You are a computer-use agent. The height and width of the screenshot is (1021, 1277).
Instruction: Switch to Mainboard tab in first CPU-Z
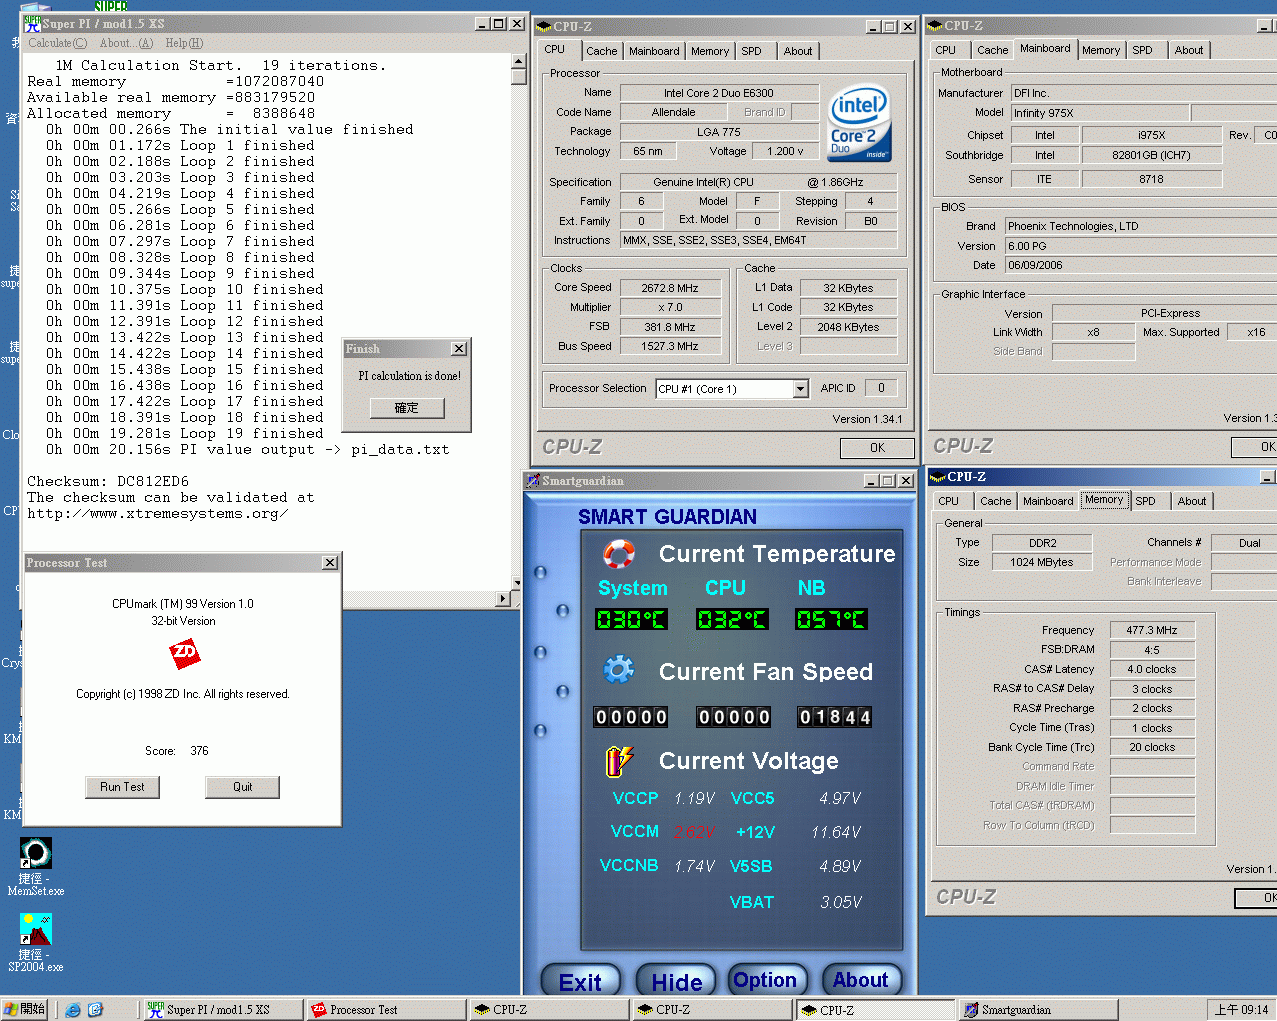(654, 51)
